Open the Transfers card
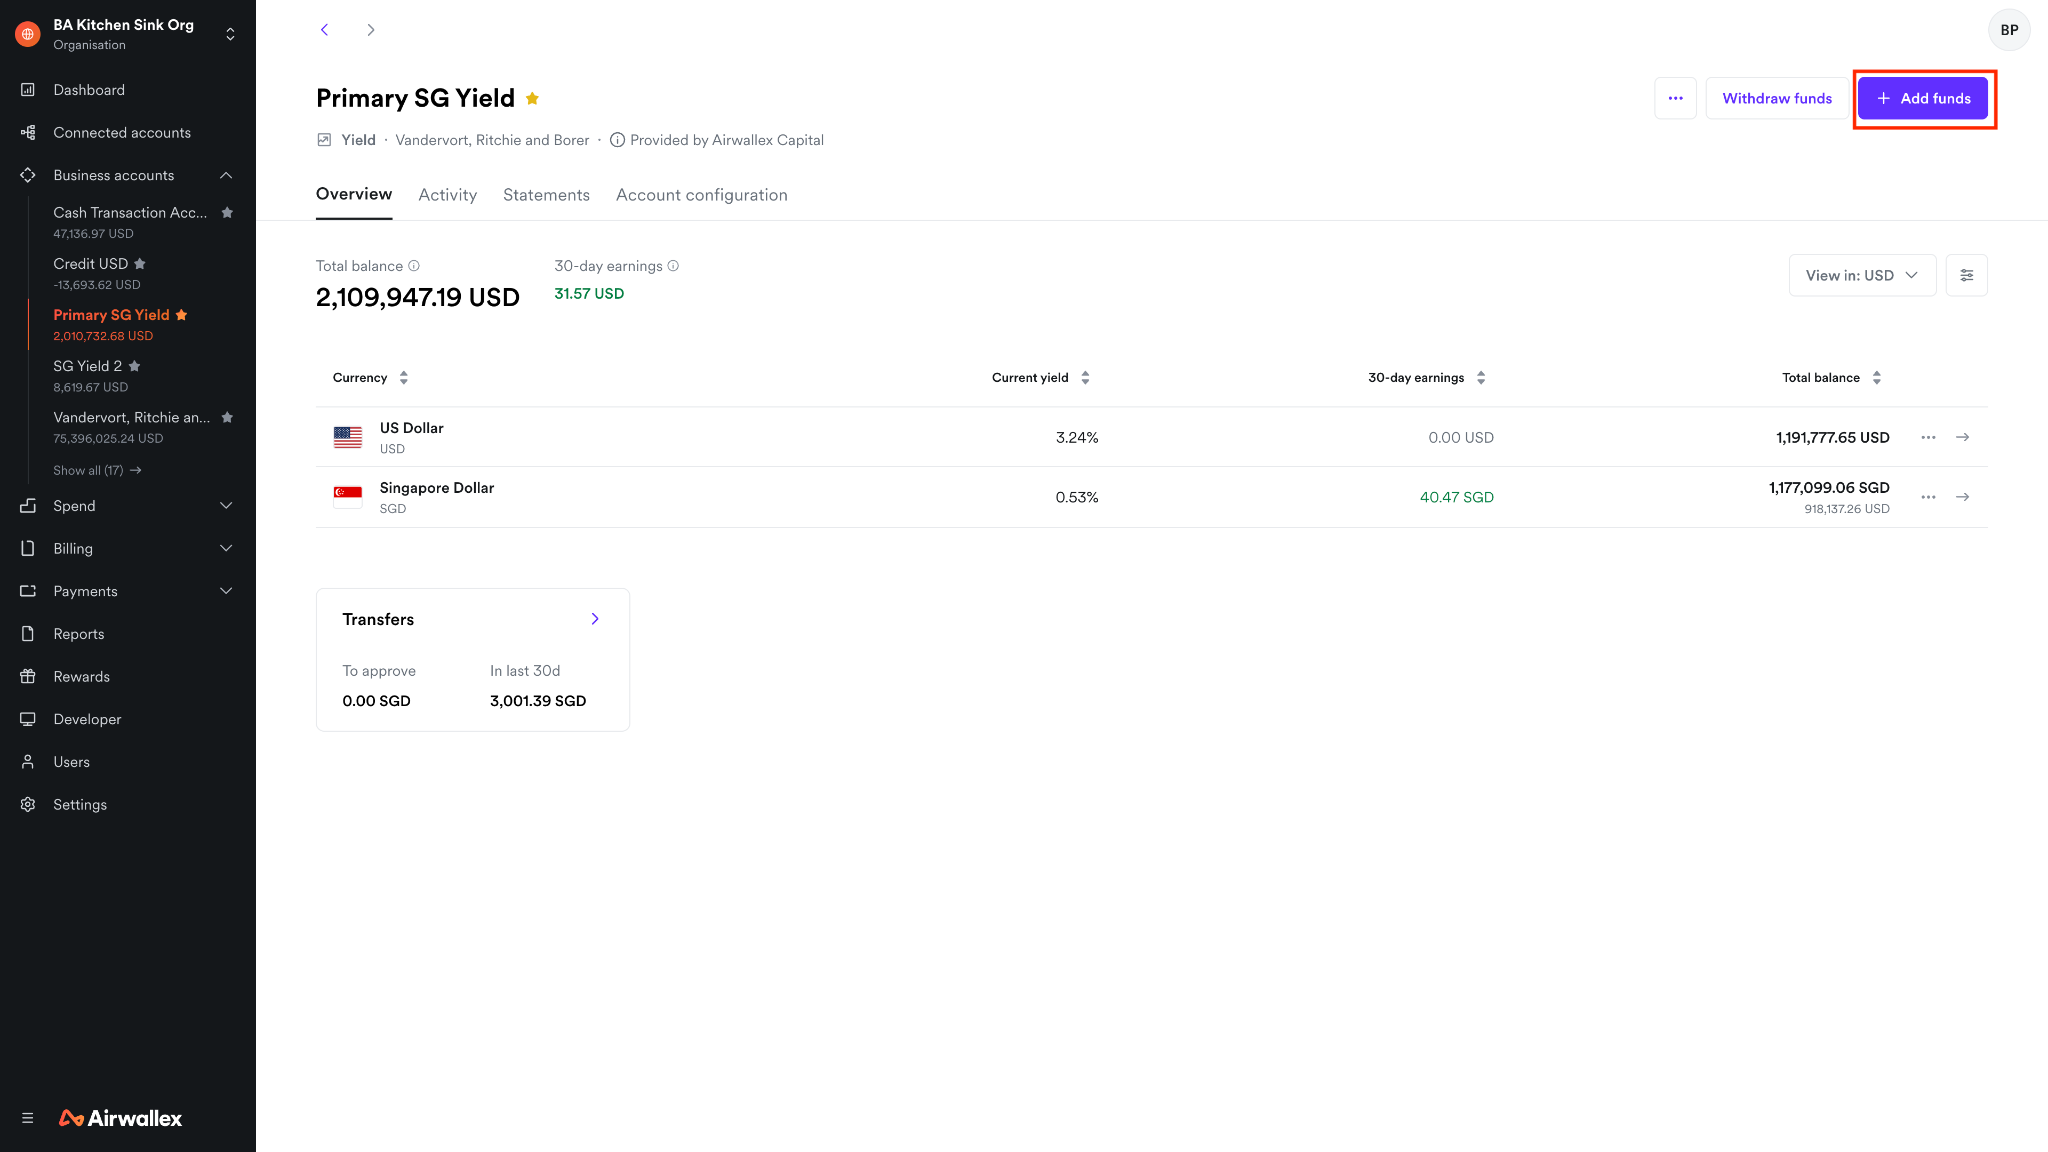Screen dimensions: 2048x1152 pos(473,660)
